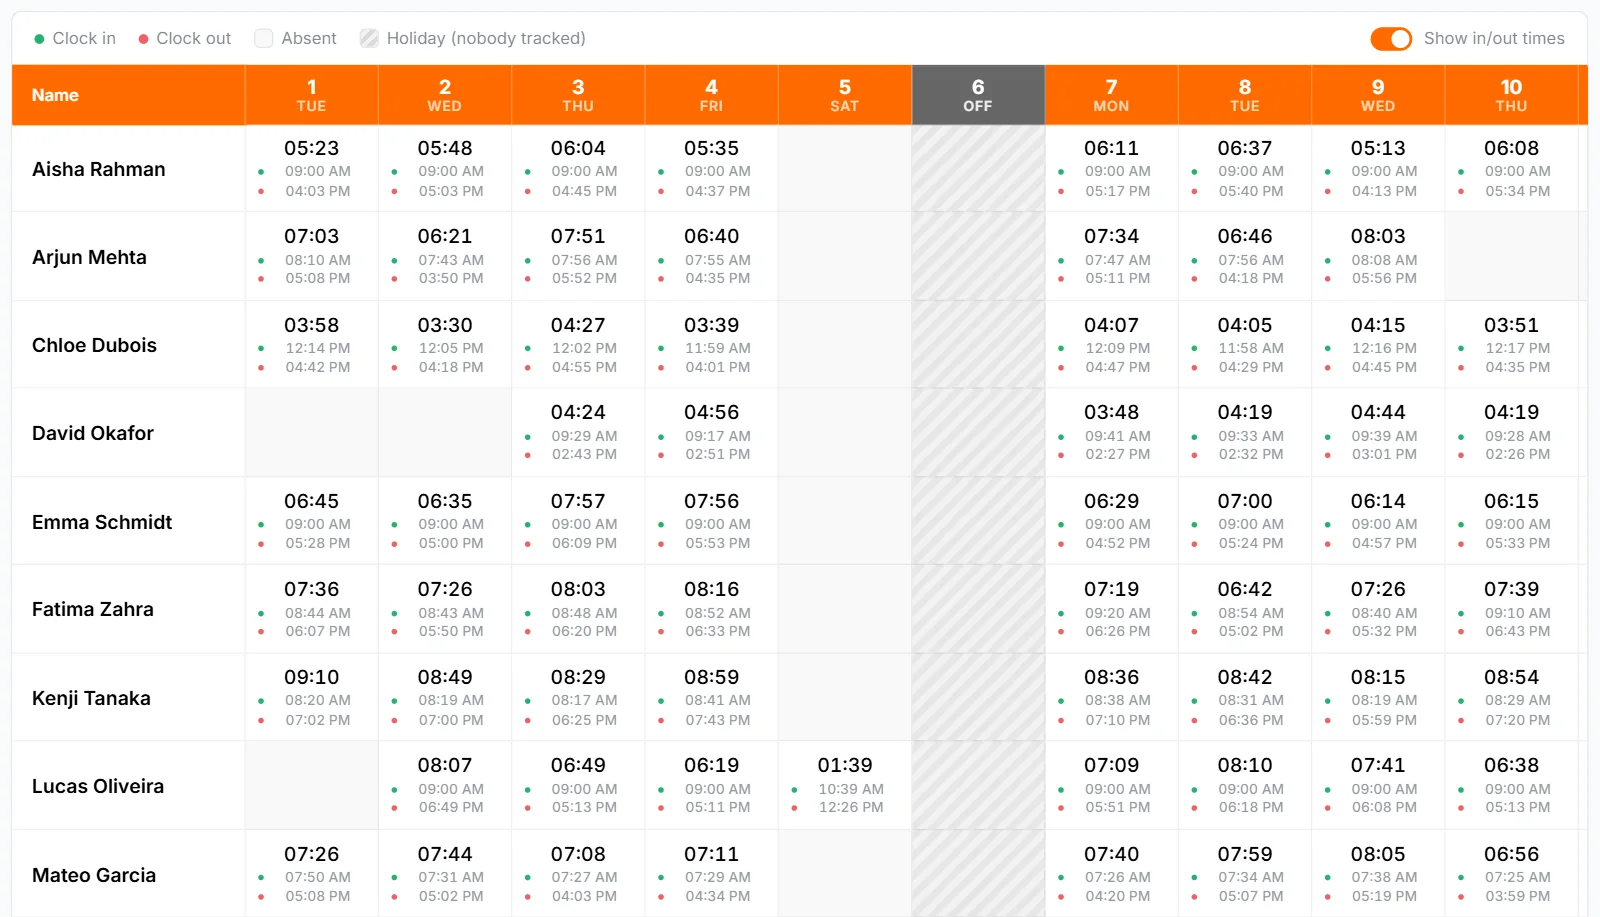Screen dimensions: 1600x917
Task: Open Lucas Oliveira's row
Action: click(x=800, y=786)
